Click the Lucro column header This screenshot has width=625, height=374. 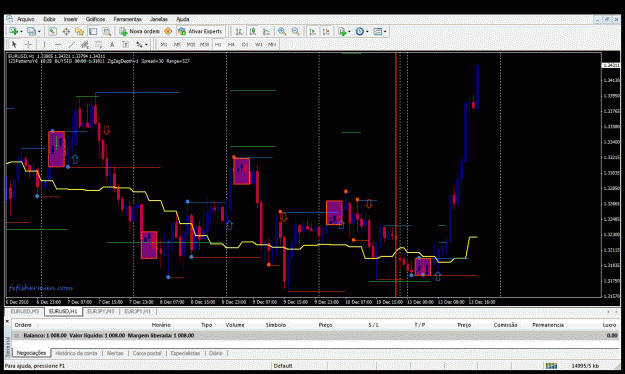coord(609,325)
